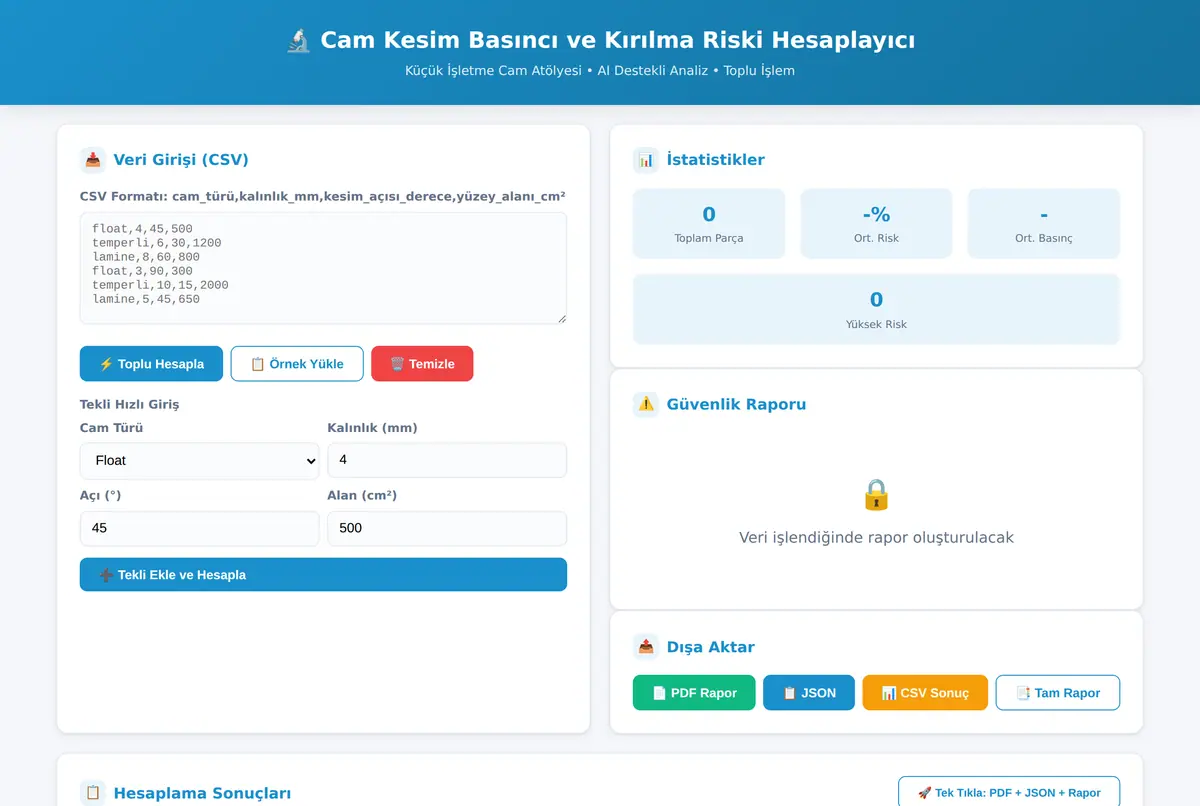
Task: Click the Tekli Hızlı Giriş label
Action: pyautogui.click(x=130, y=404)
